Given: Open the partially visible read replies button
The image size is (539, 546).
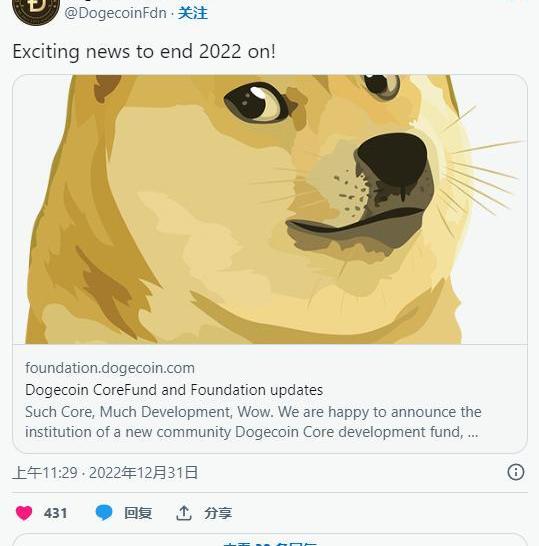Looking at the screenshot, I should point(270,539).
